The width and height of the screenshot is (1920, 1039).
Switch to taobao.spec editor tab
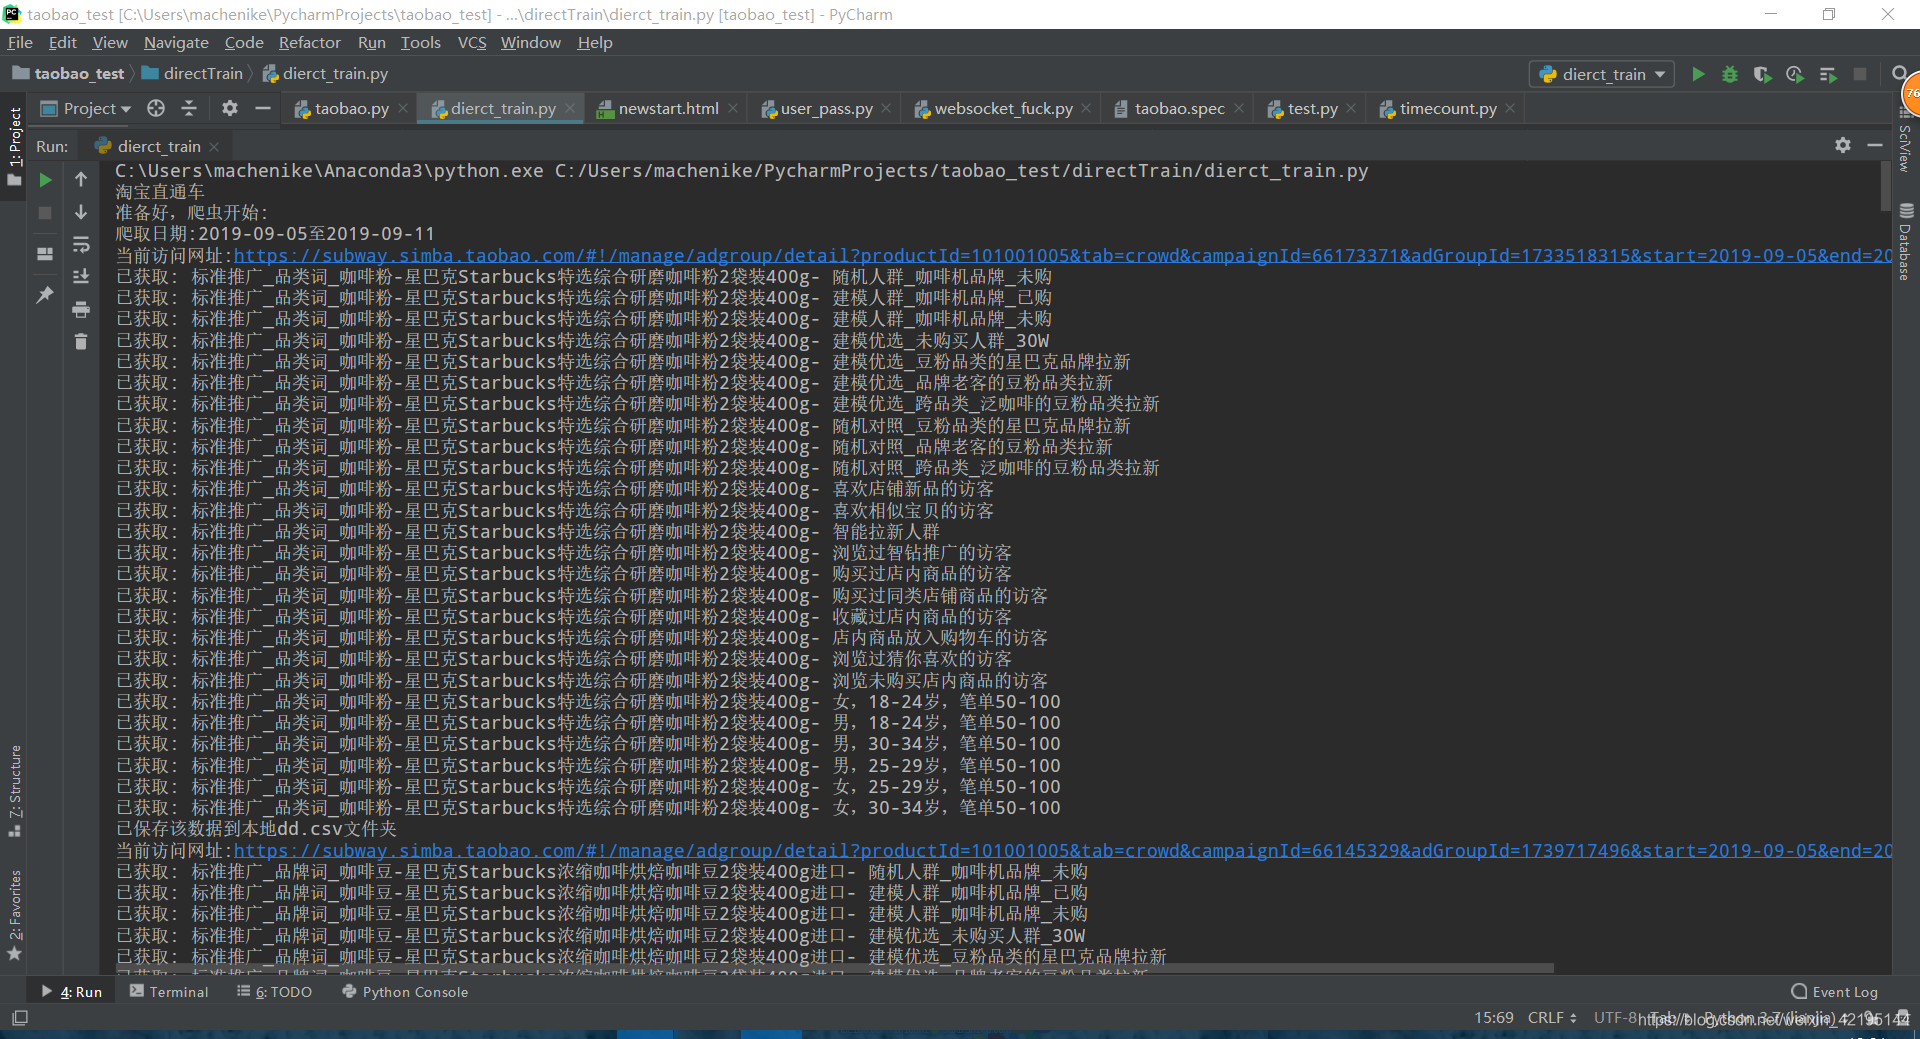pos(1179,108)
